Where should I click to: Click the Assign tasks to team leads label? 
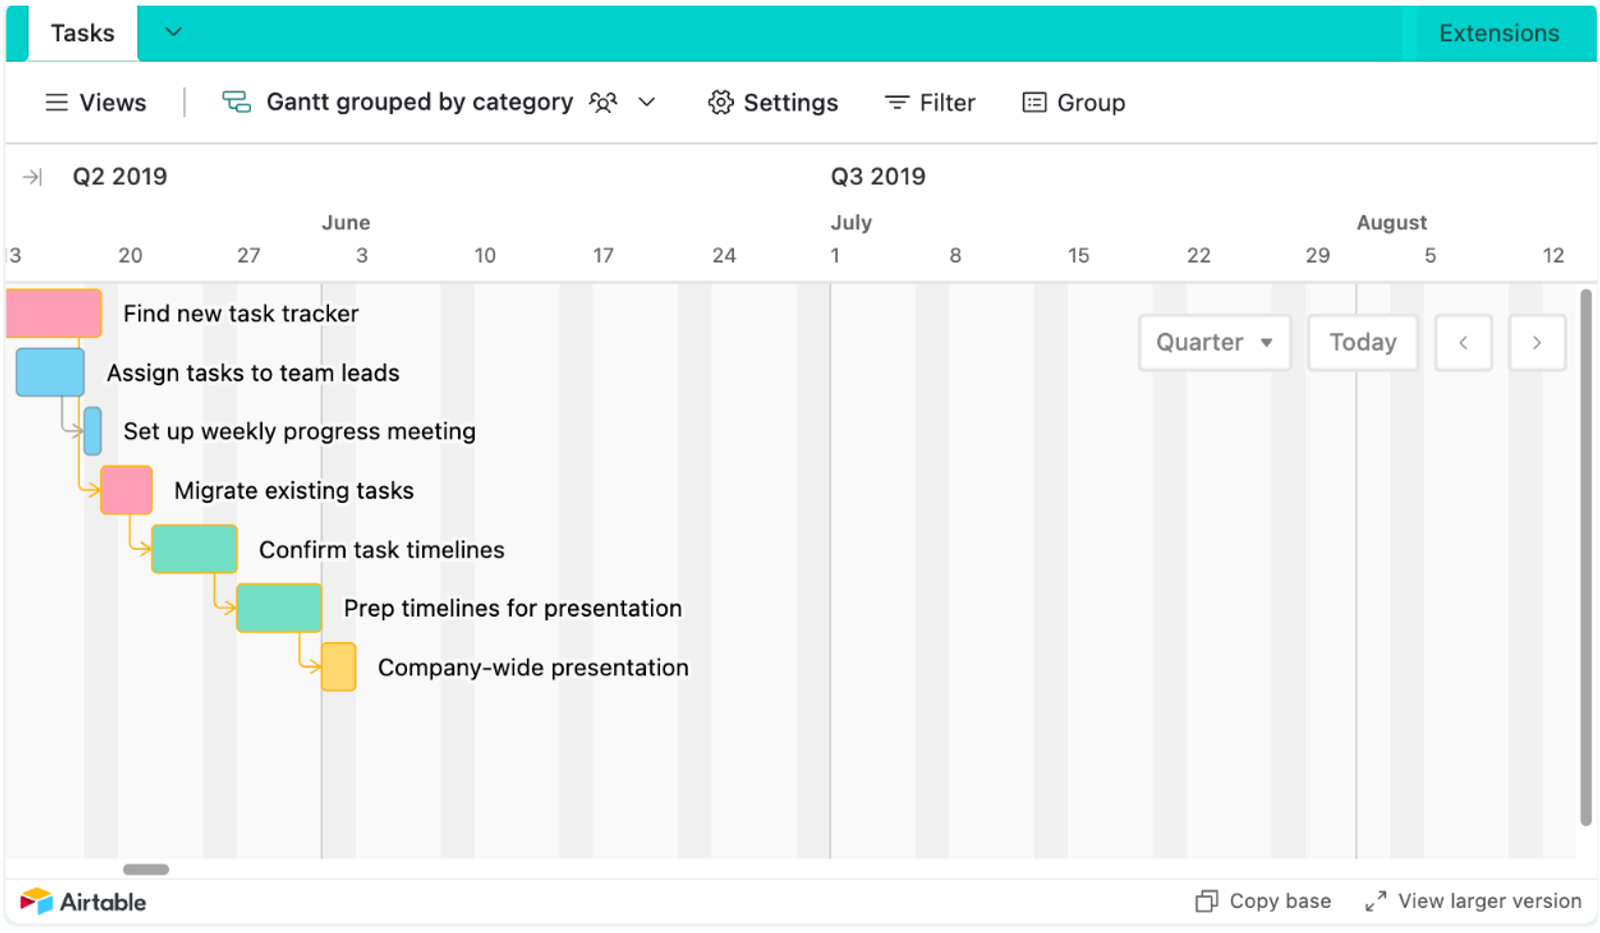point(253,373)
